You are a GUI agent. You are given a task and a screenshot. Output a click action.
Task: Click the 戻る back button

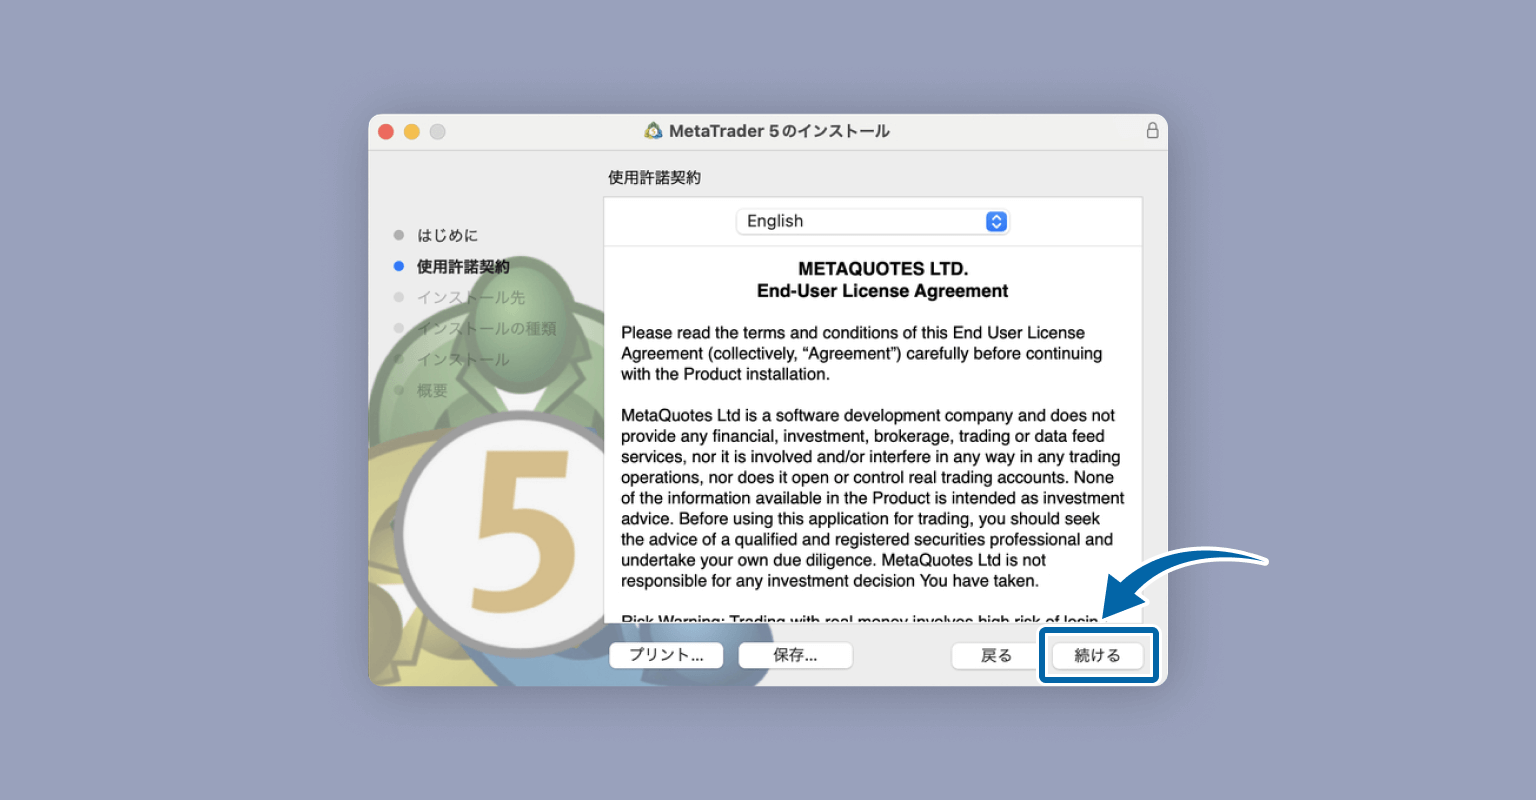click(x=996, y=656)
